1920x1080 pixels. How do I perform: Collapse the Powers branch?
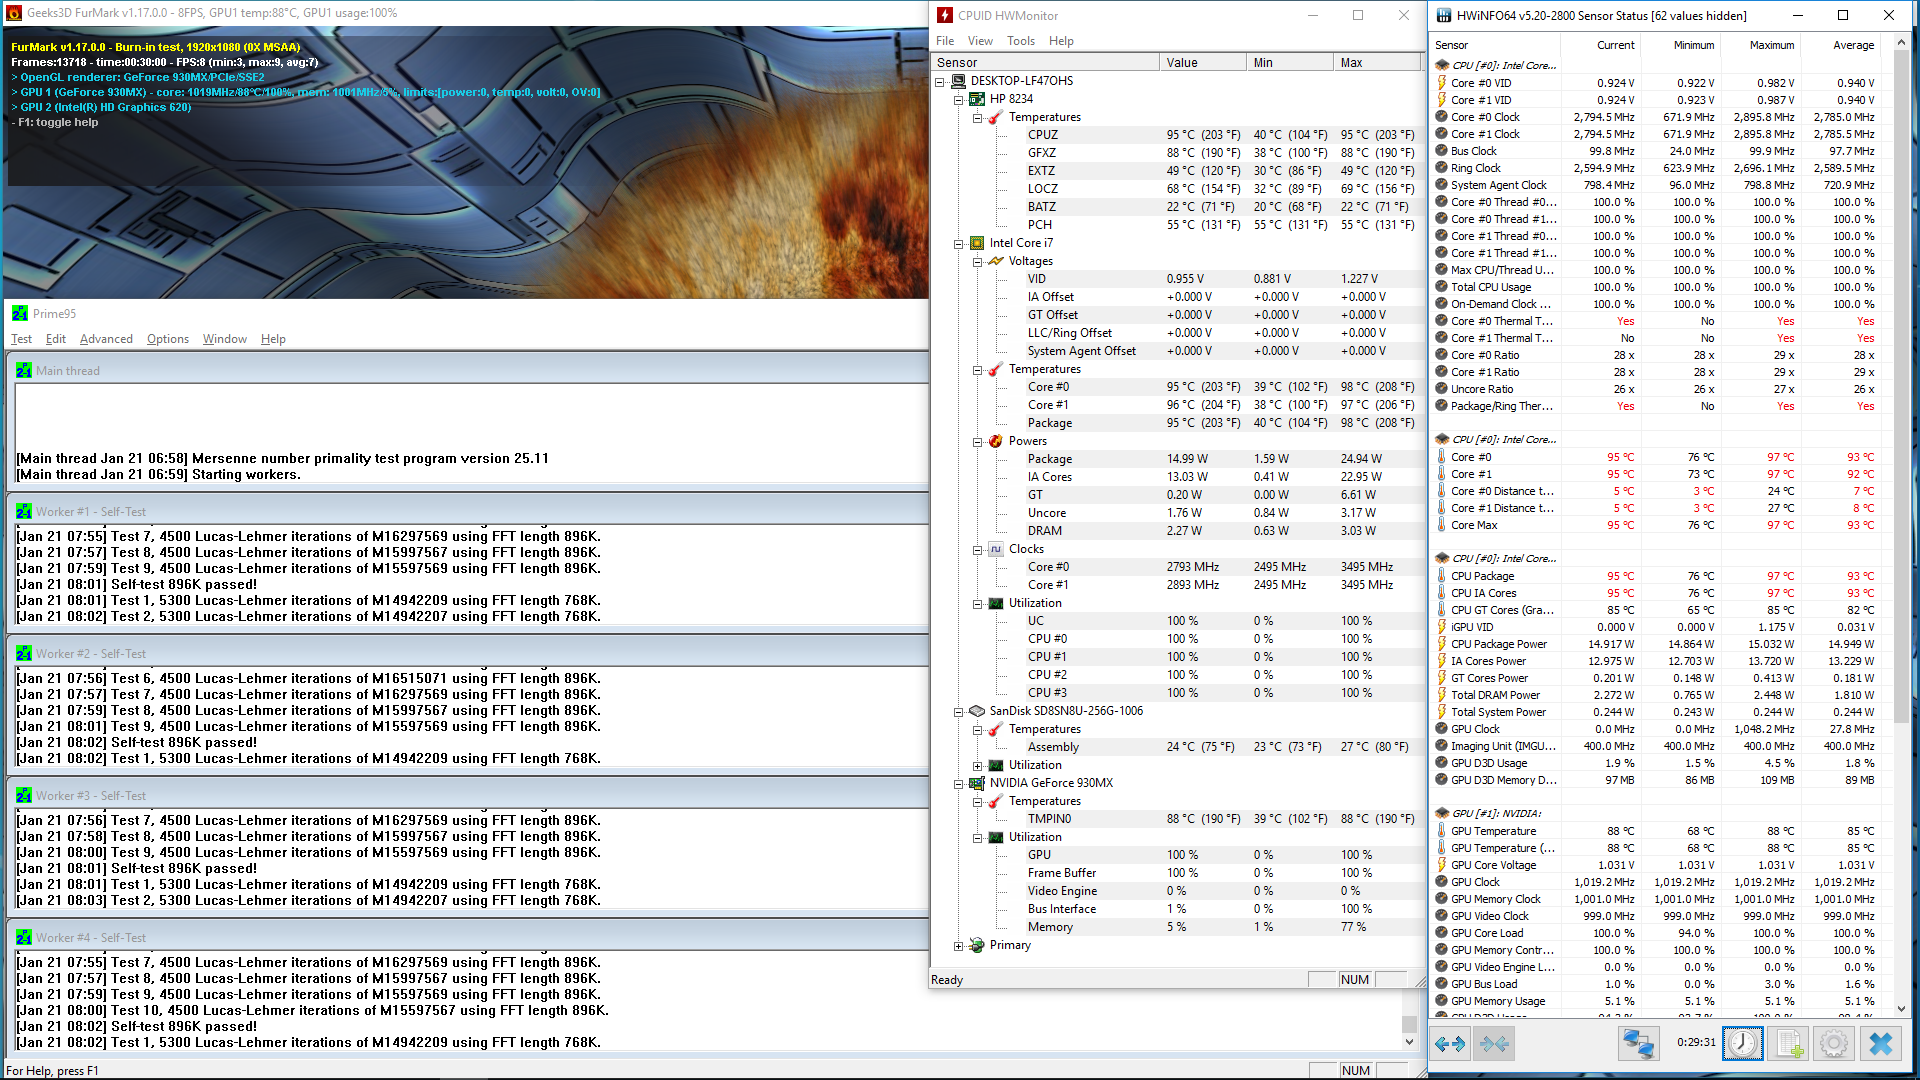click(x=977, y=442)
